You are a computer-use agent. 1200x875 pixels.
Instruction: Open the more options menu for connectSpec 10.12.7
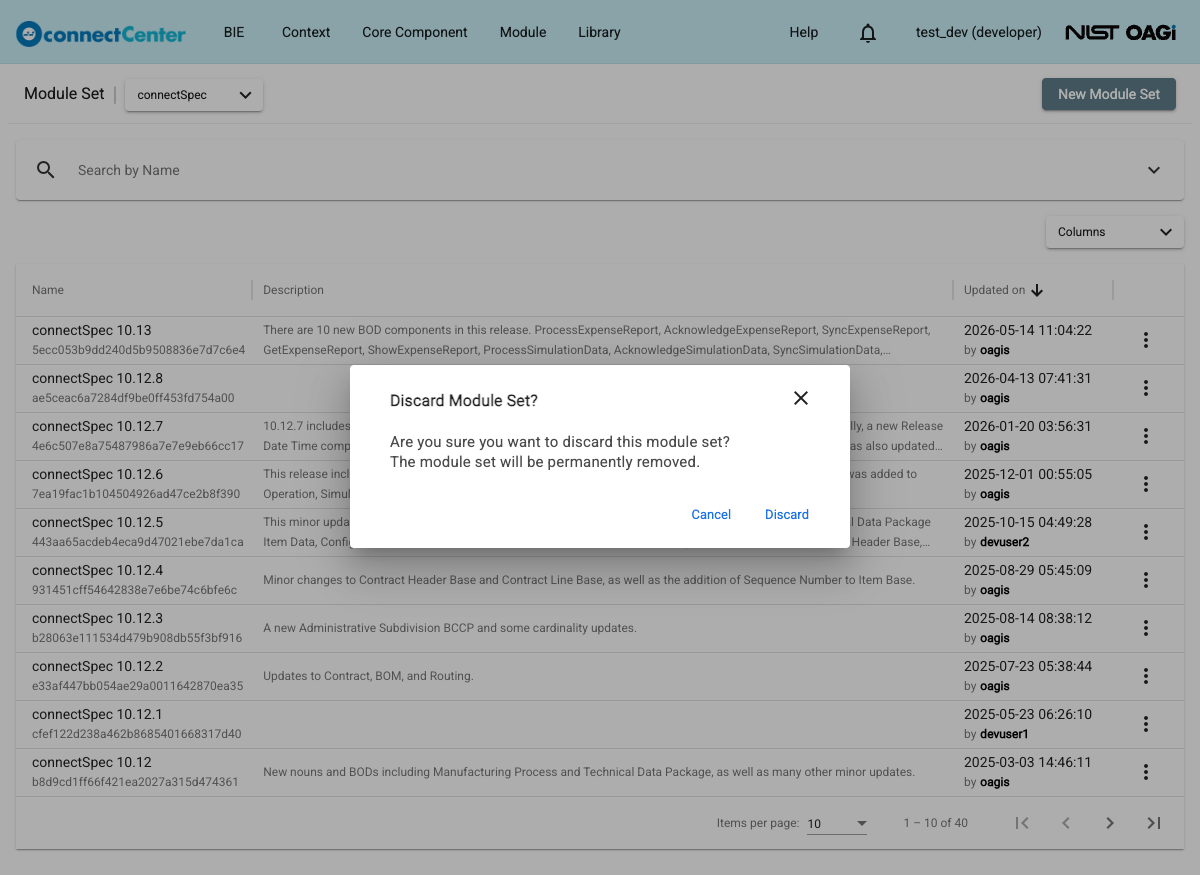click(x=1146, y=436)
